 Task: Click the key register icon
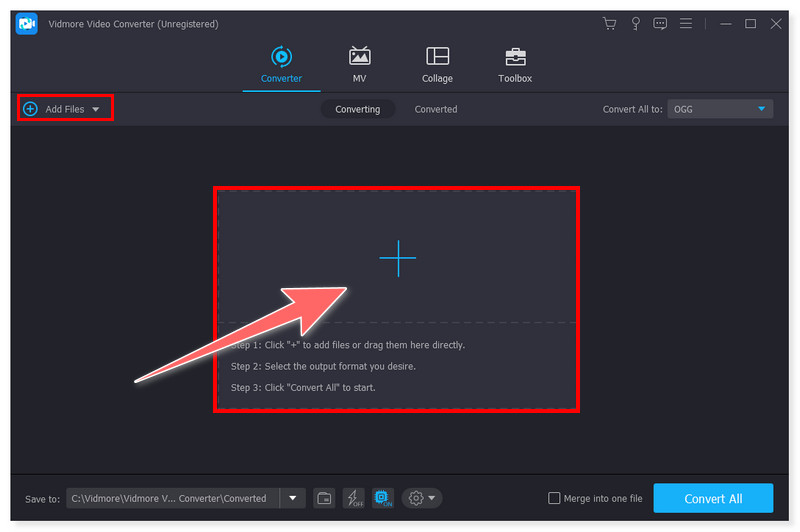(635, 23)
